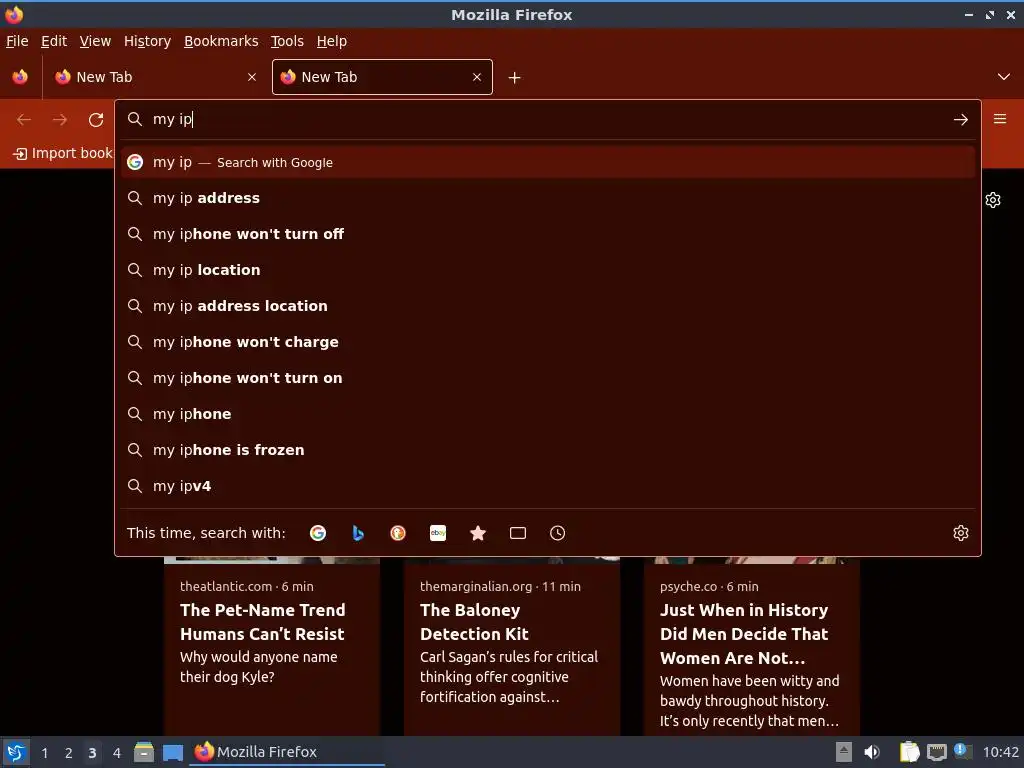Image resolution: width=1024 pixels, height=768 pixels.
Task: Search with Google one-off engine icon
Action: tap(318, 533)
